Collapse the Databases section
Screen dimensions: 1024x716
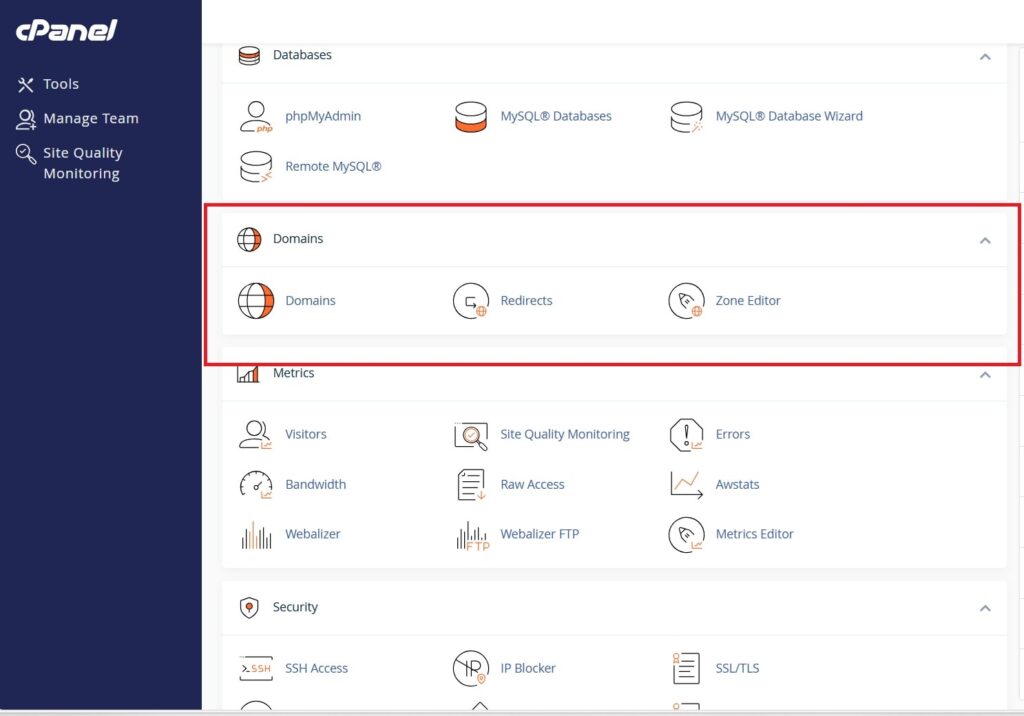click(x=985, y=58)
